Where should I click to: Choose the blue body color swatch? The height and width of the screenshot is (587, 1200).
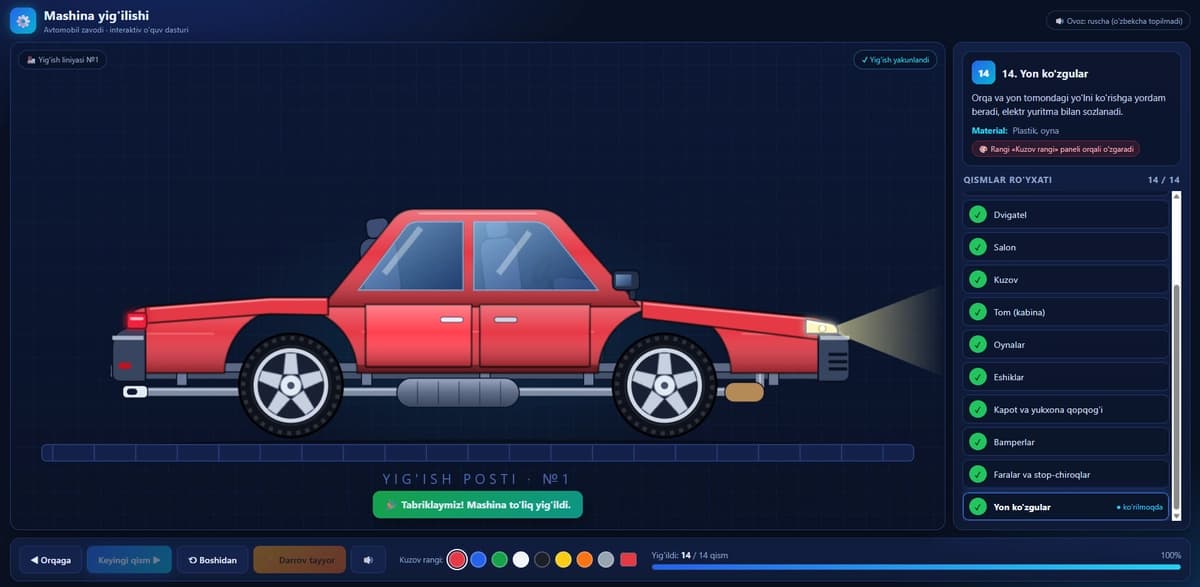pos(478,560)
